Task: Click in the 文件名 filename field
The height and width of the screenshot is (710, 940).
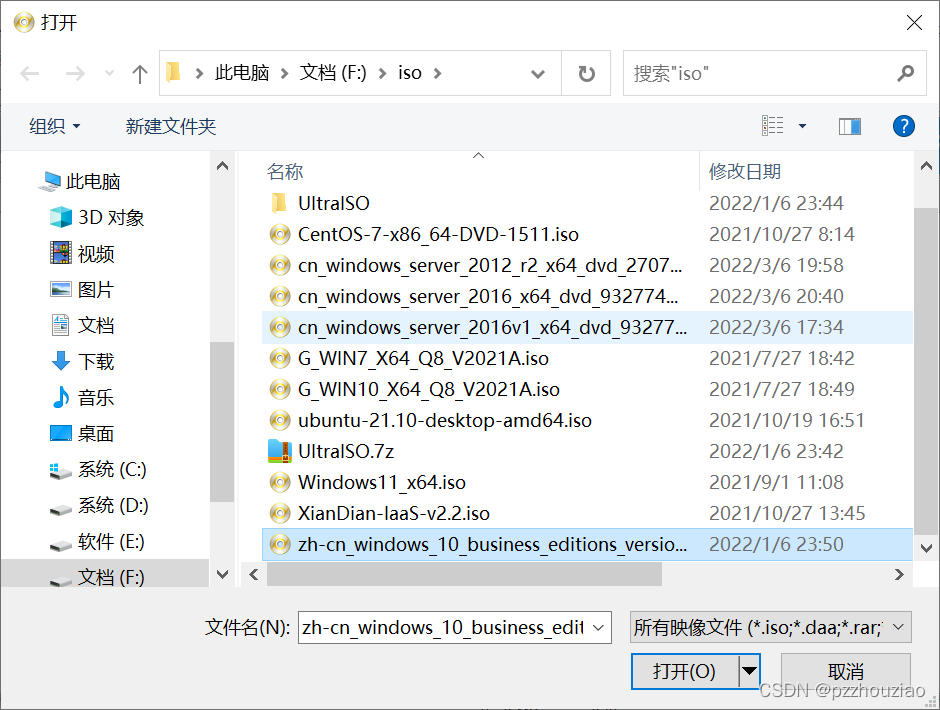Action: [444, 627]
